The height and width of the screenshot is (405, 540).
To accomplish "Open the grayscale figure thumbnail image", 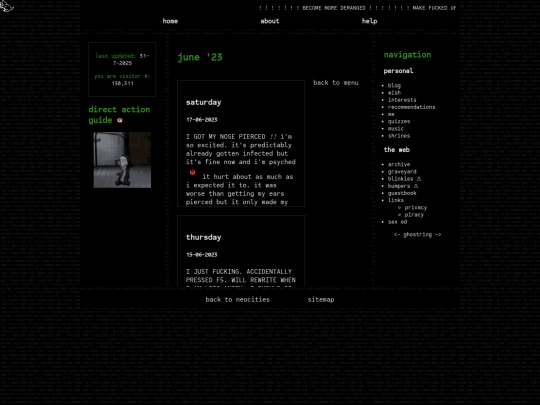I will 122,160.
